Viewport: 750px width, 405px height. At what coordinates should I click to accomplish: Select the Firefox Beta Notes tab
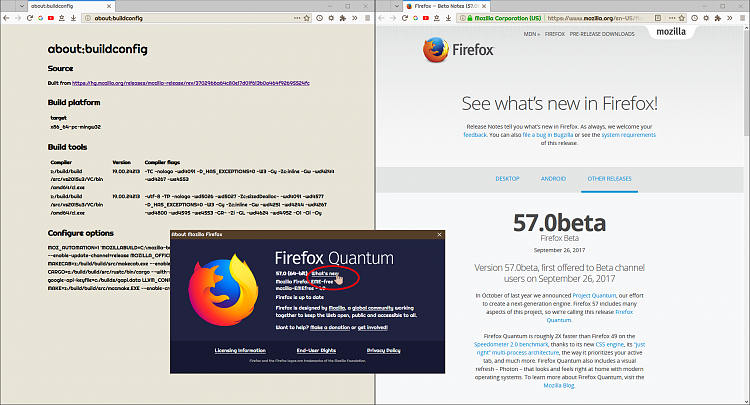pyautogui.click(x=446, y=6)
